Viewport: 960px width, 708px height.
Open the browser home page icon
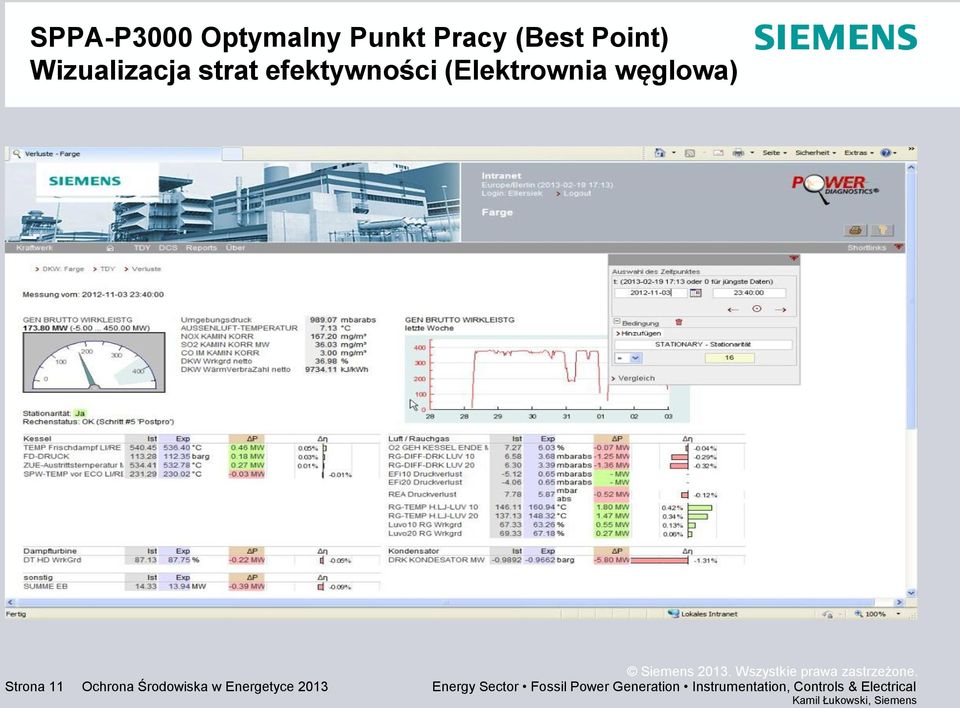[x=659, y=153]
